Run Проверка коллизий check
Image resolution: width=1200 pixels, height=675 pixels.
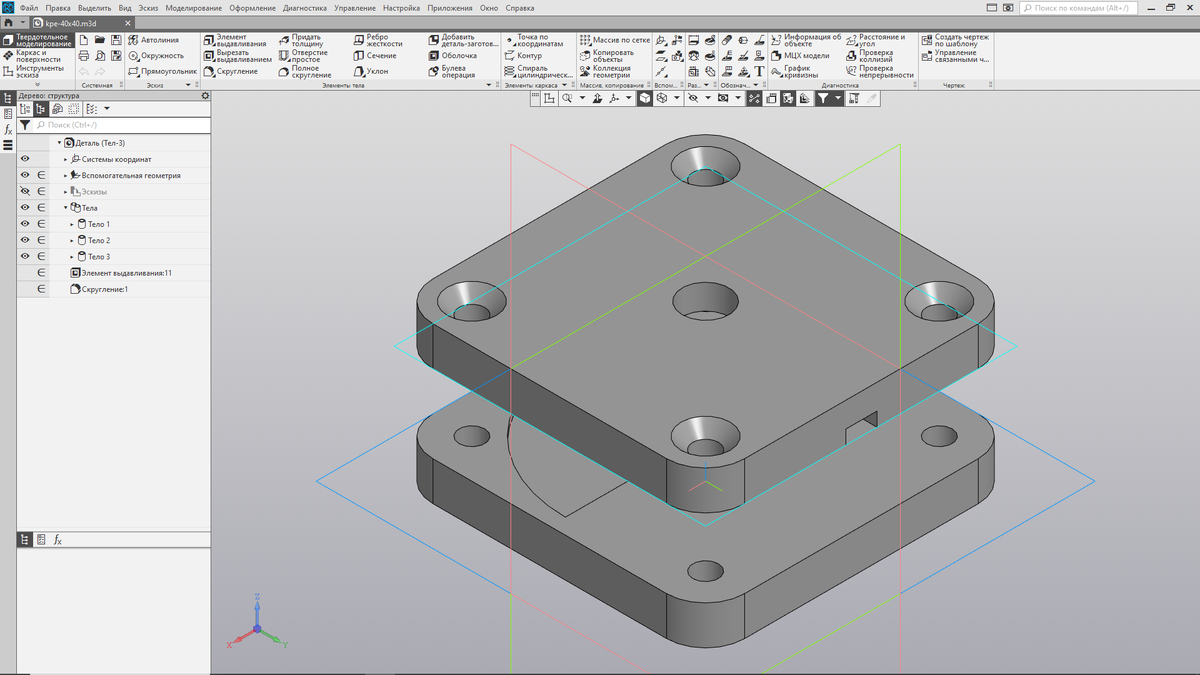(870, 56)
